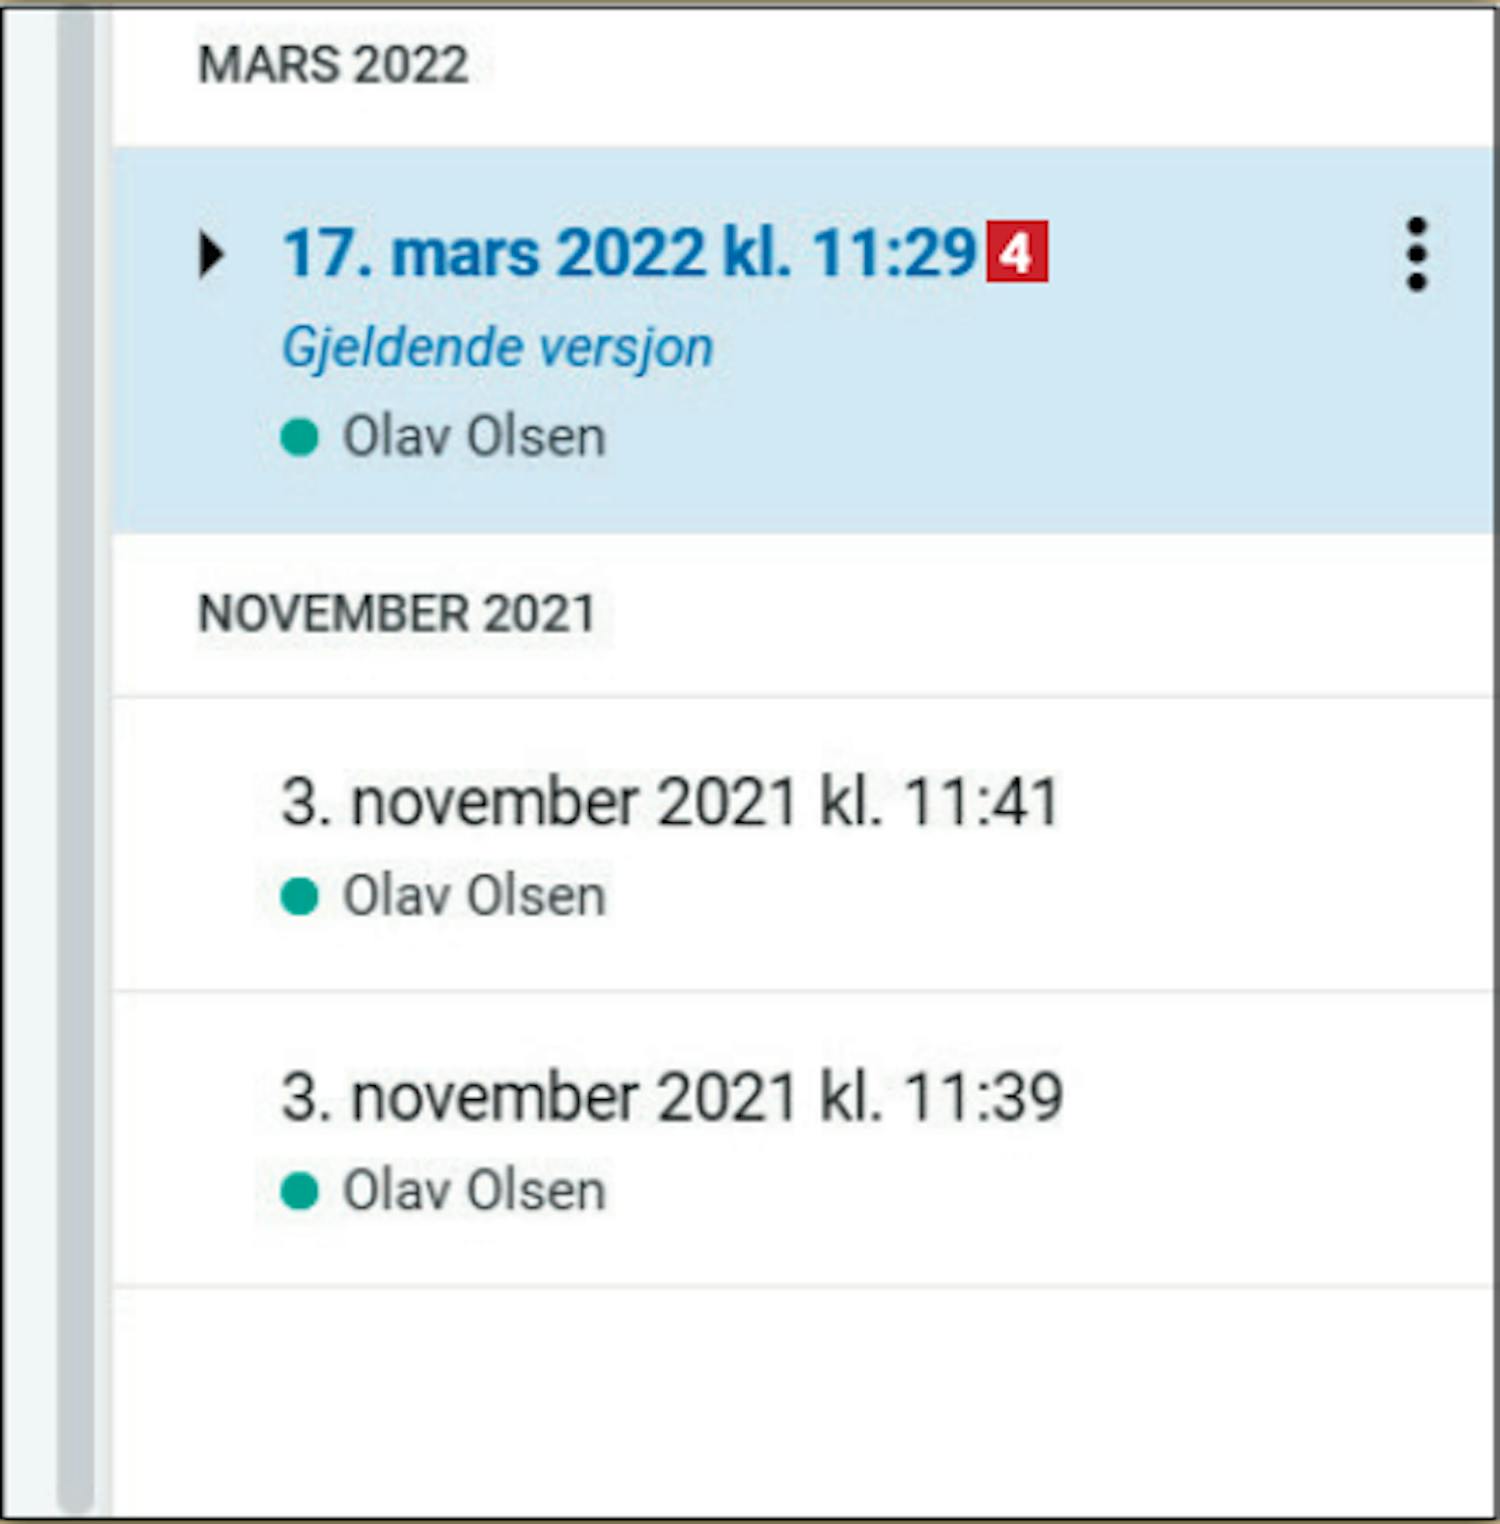Click empty area below the version list
This screenshot has height=1524, width=1500.
point(804,1400)
